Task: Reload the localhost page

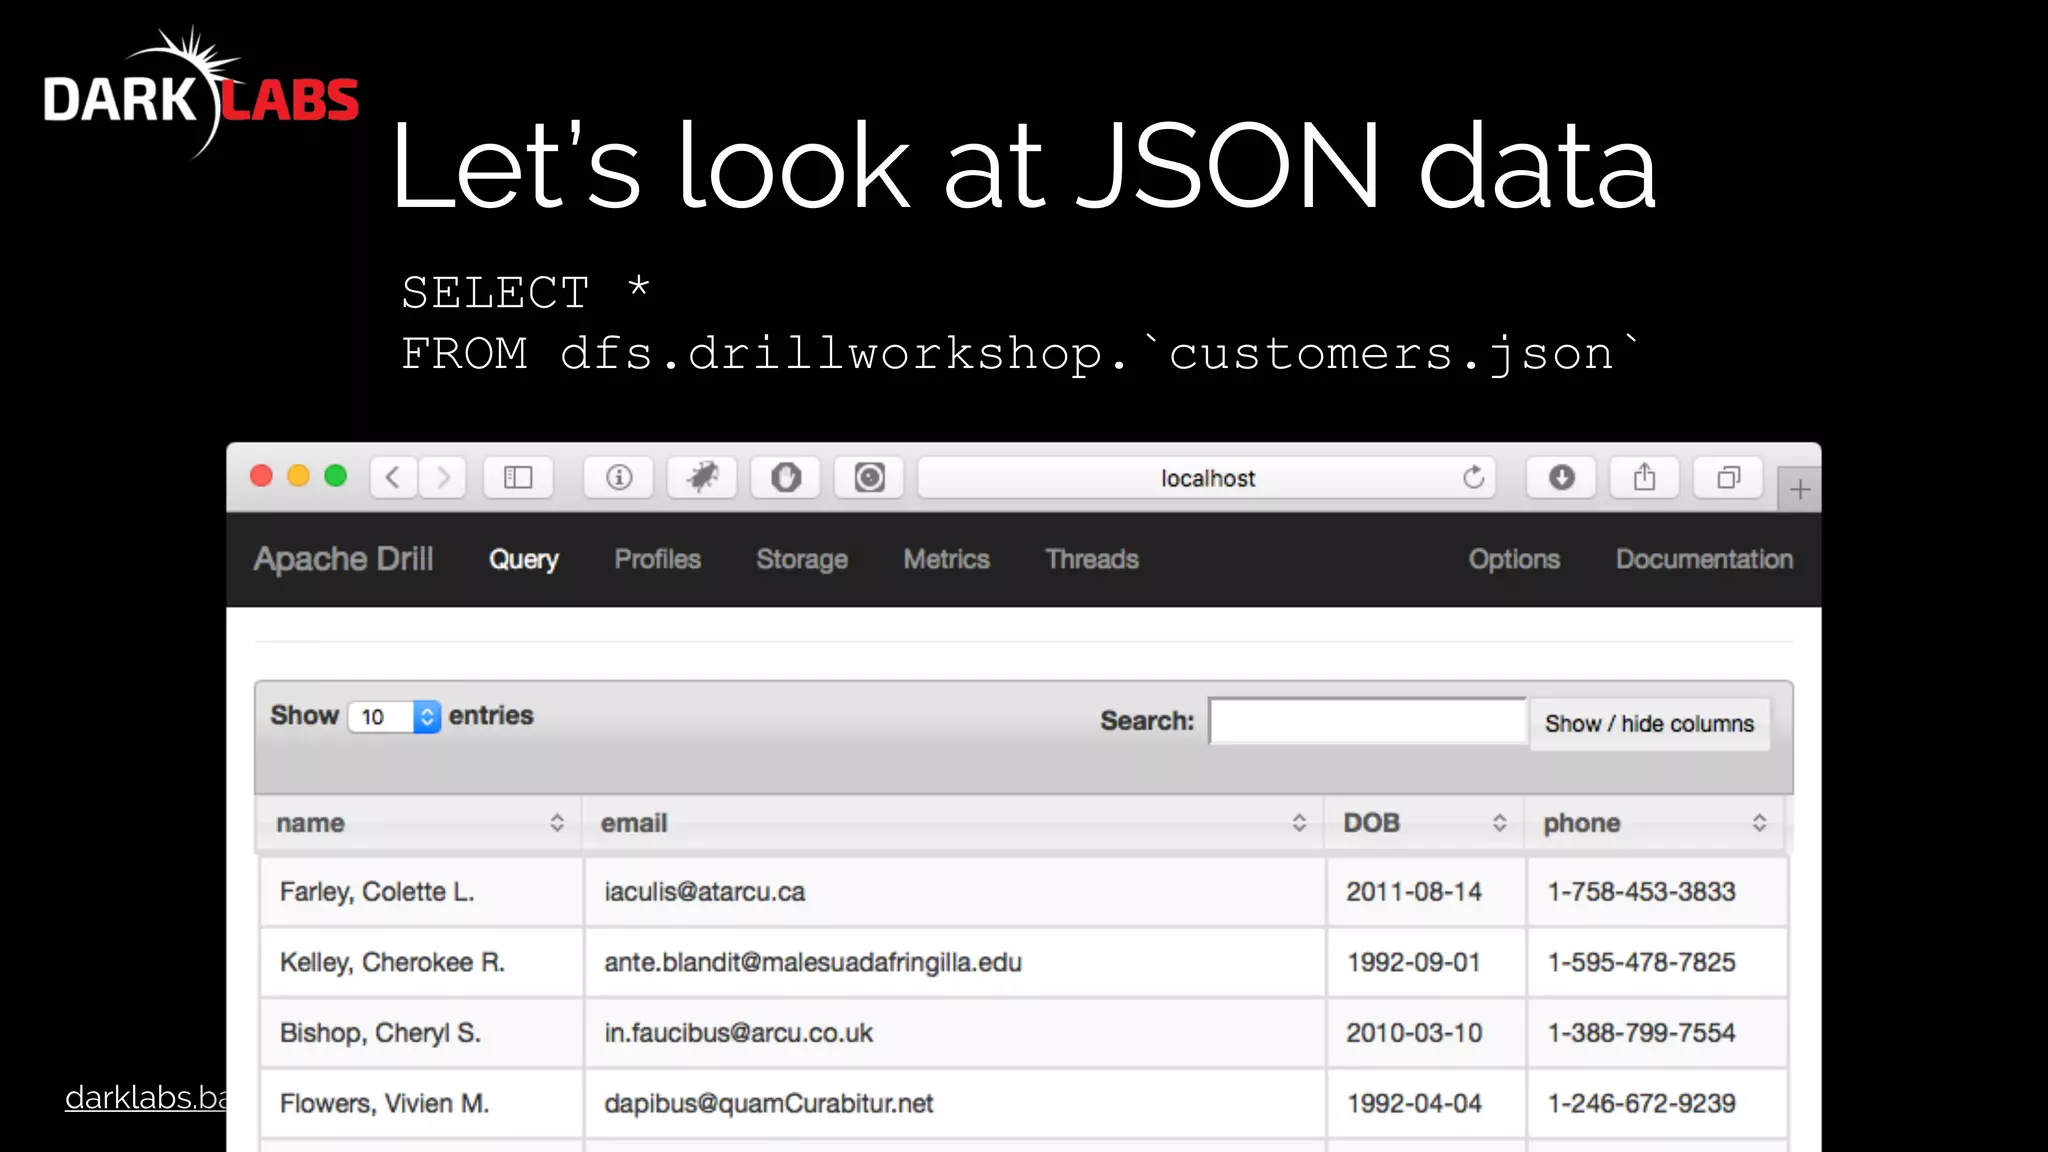Action: point(1473,478)
